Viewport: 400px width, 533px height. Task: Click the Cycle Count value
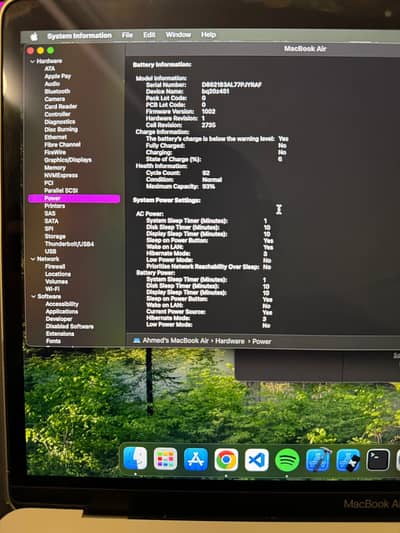[206, 173]
